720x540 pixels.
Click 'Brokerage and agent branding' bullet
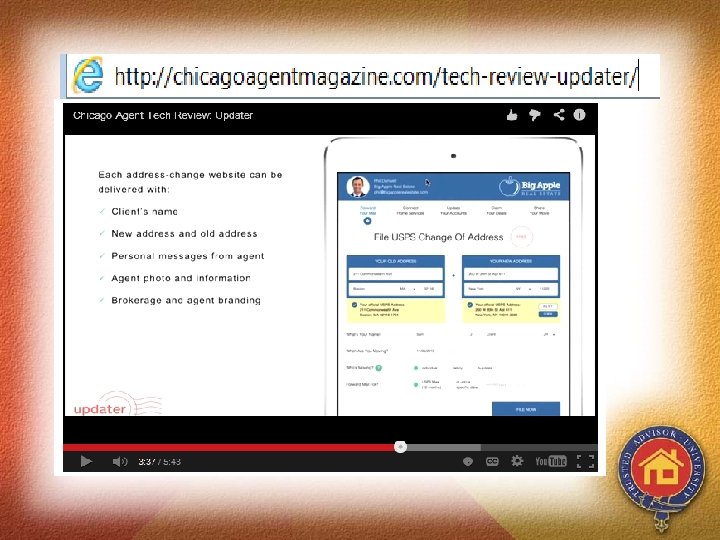click(x=186, y=300)
